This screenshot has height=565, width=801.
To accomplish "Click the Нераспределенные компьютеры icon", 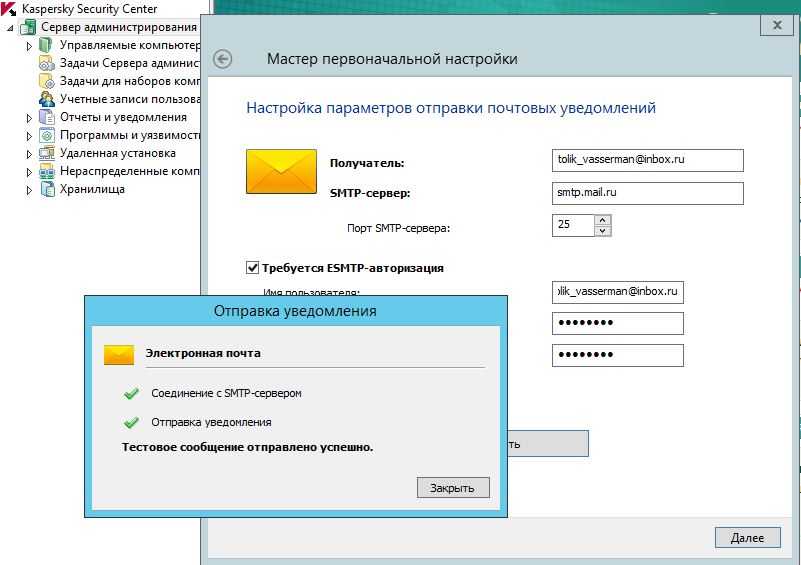I will [x=46, y=171].
